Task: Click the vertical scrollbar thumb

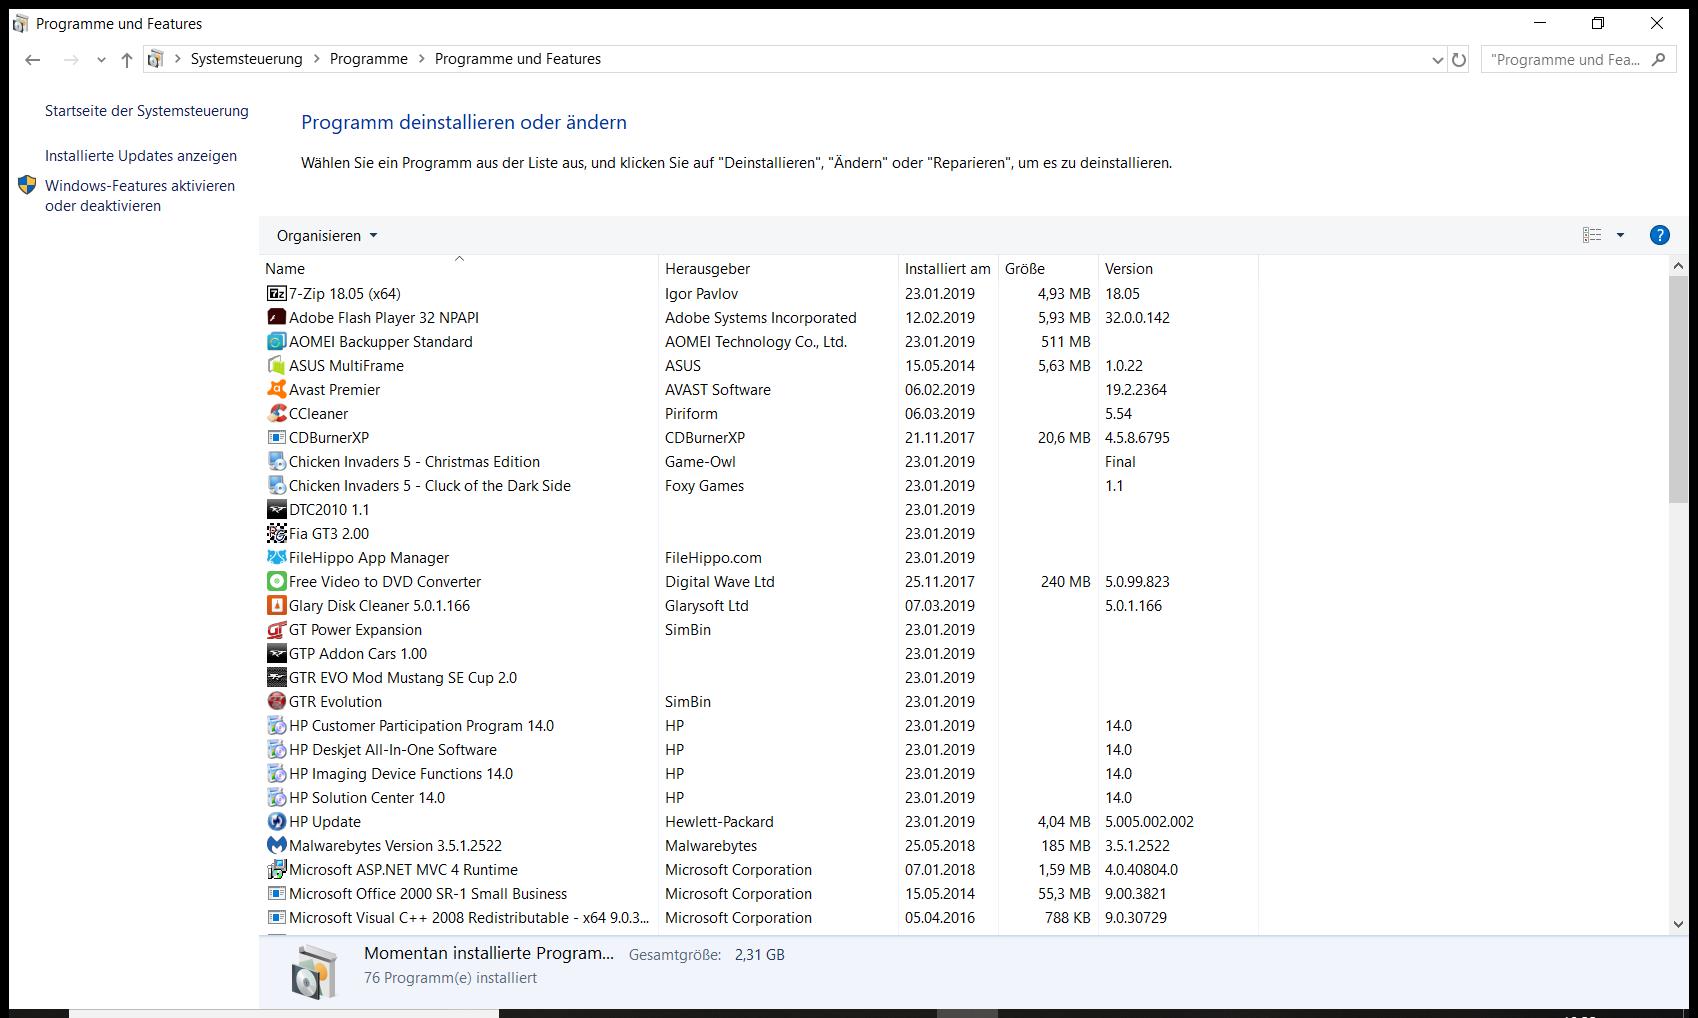Action: [x=1679, y=389]
